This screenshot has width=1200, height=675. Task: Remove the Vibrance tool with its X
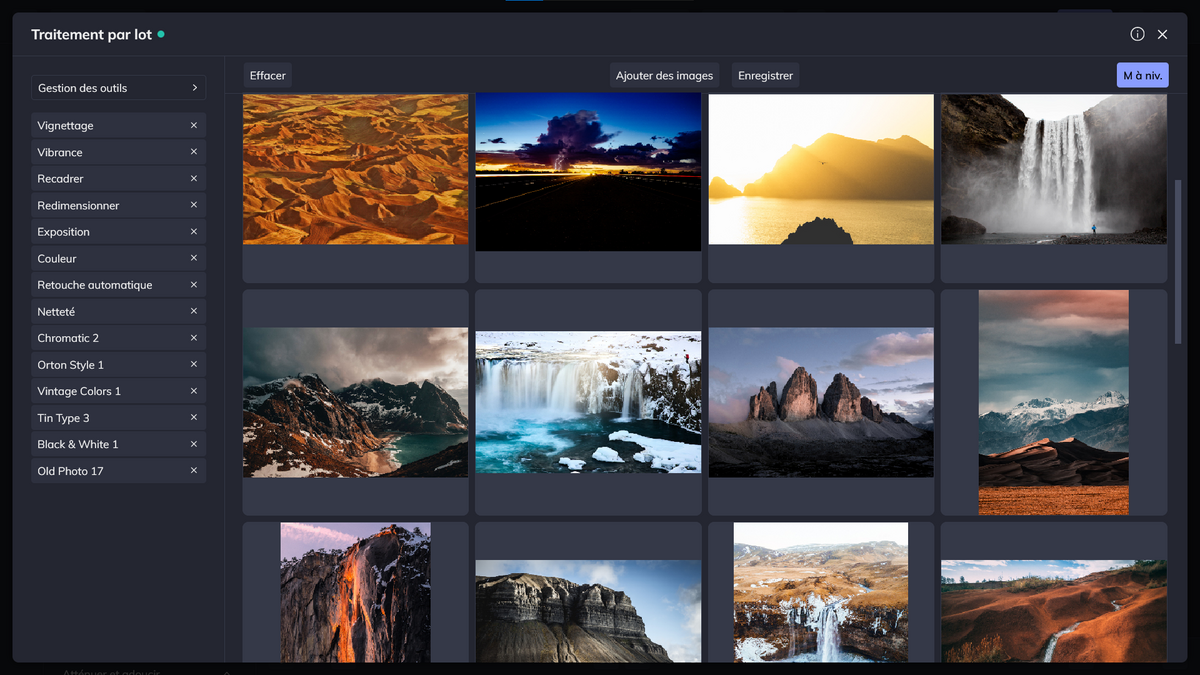(x=194, y=152)
